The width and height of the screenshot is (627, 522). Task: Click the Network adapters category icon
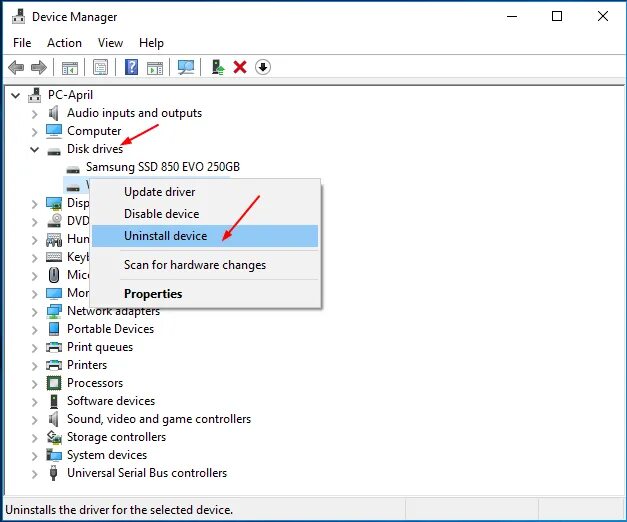[54, 311]
